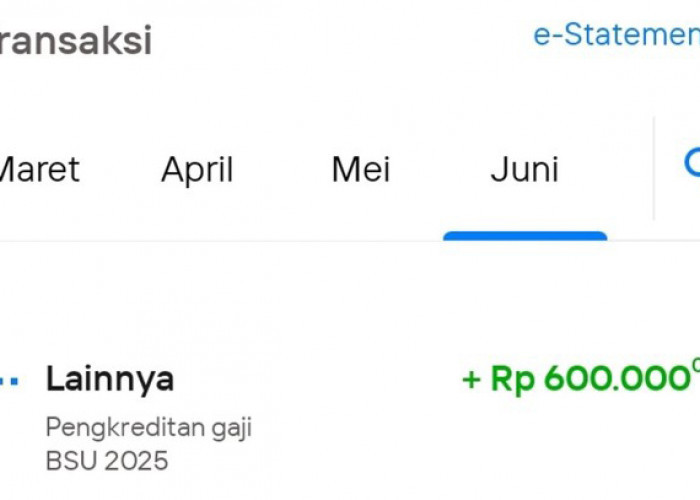Image resolution: width=700 pixels, height=500 pixels.
Task: Tap the blue search icon beside the month tabs
Action: coord(692,163)
